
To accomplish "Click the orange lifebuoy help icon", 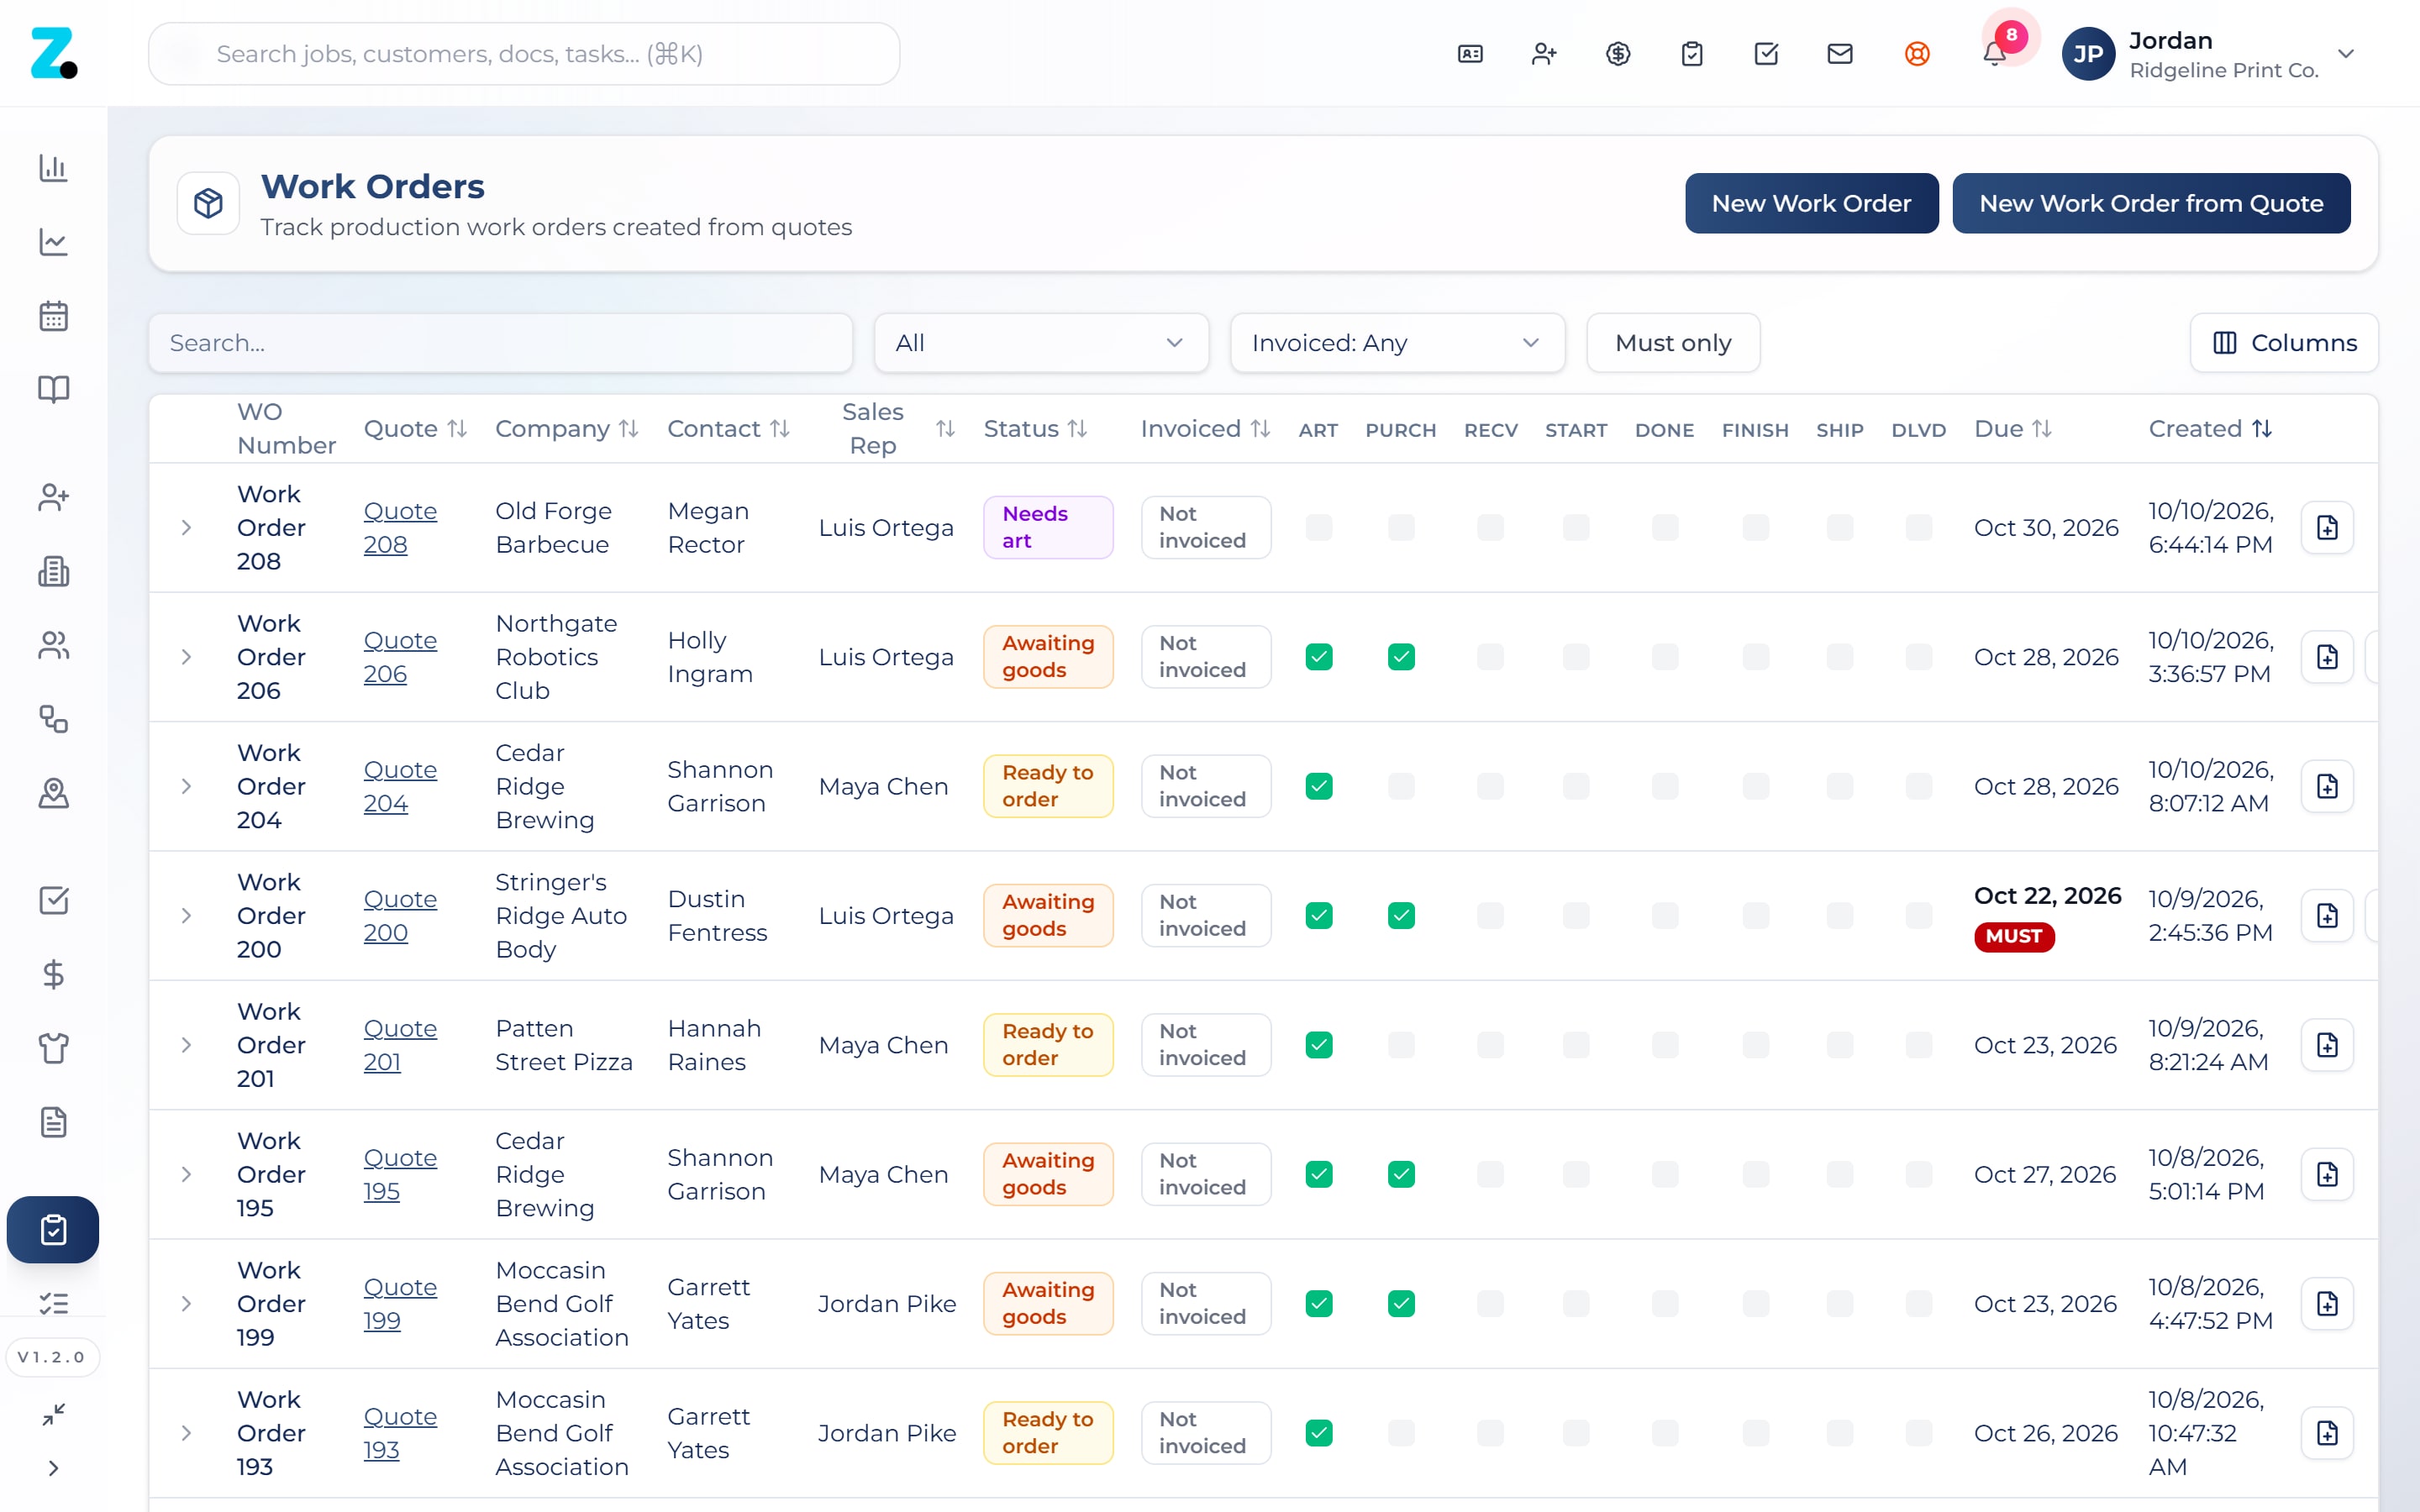I will click(x=1917, y=54).
